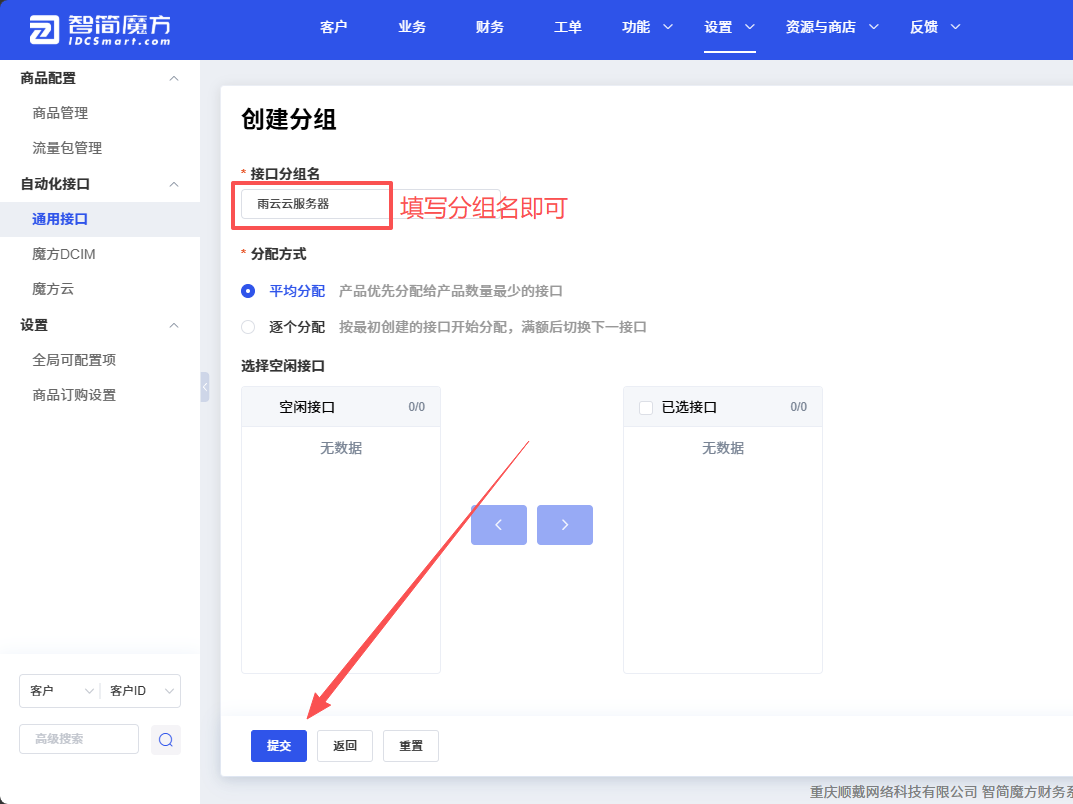Select the 逐个分配 radio option

click(248, 327)
